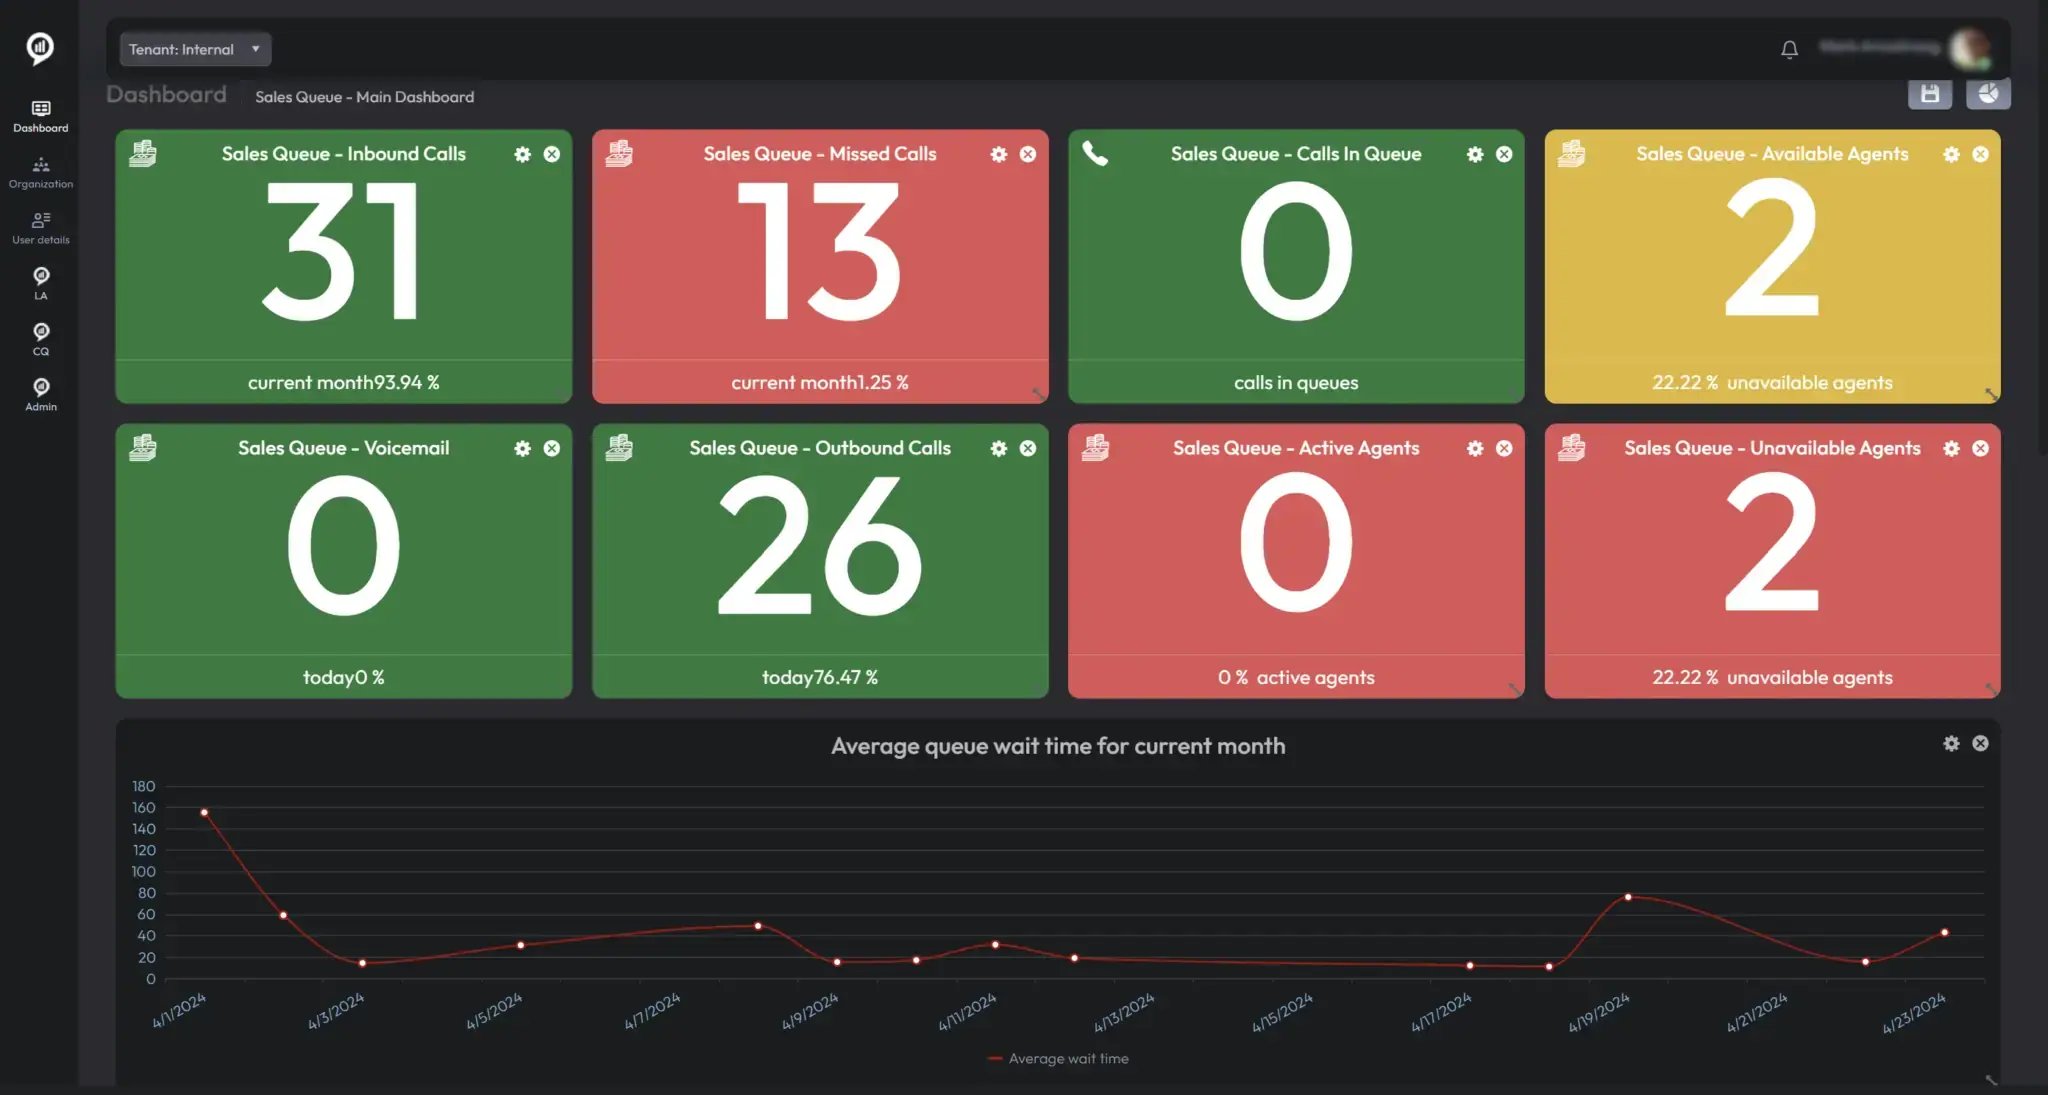The width and height of the screenshot is (2048, 1095).
Task: Click '0 % active agents' footer text
Action: pos(1296,677)
